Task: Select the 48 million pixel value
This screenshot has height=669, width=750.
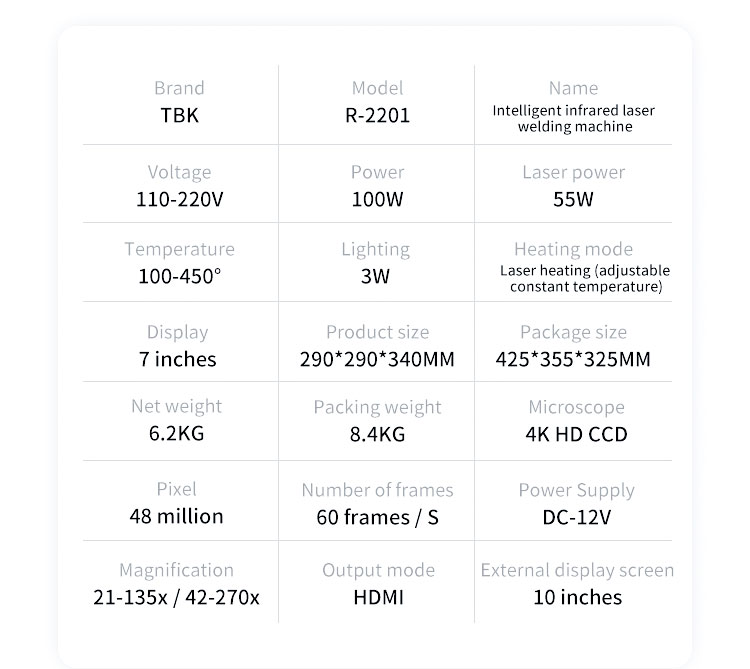Action: 177,516
